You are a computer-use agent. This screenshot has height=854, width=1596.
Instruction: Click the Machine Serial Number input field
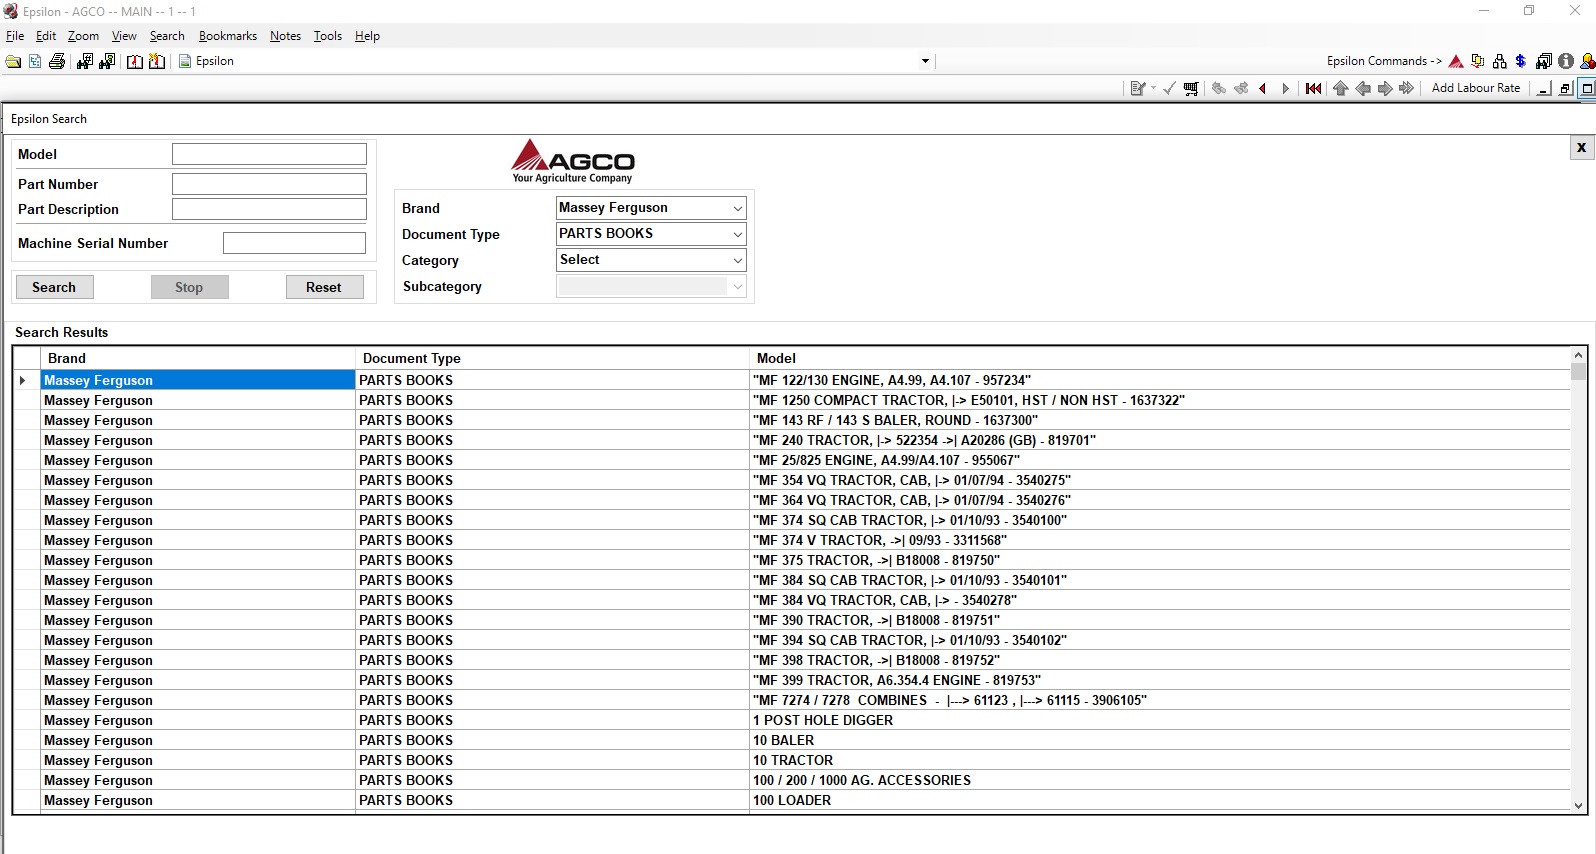point(294,243)
